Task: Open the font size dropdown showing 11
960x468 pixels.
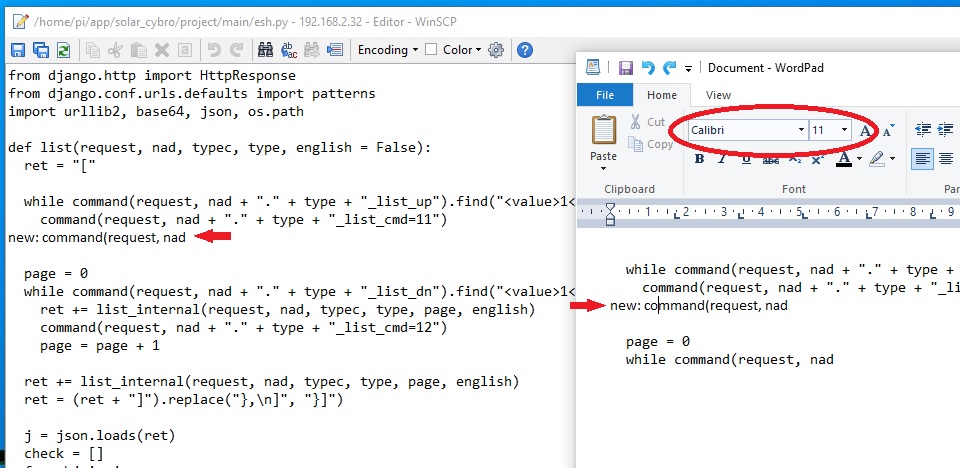Action: 844,131
